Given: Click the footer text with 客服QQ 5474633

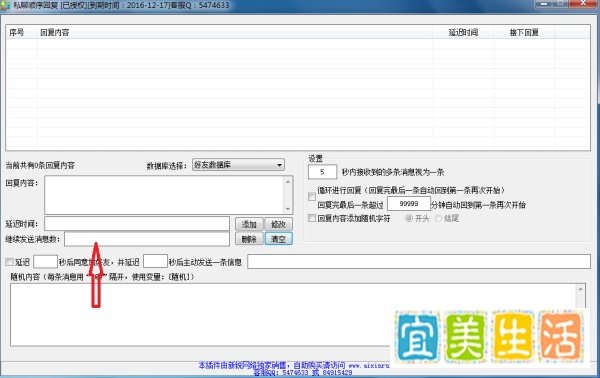Looking at the screenshot, I should click(303, 372).
